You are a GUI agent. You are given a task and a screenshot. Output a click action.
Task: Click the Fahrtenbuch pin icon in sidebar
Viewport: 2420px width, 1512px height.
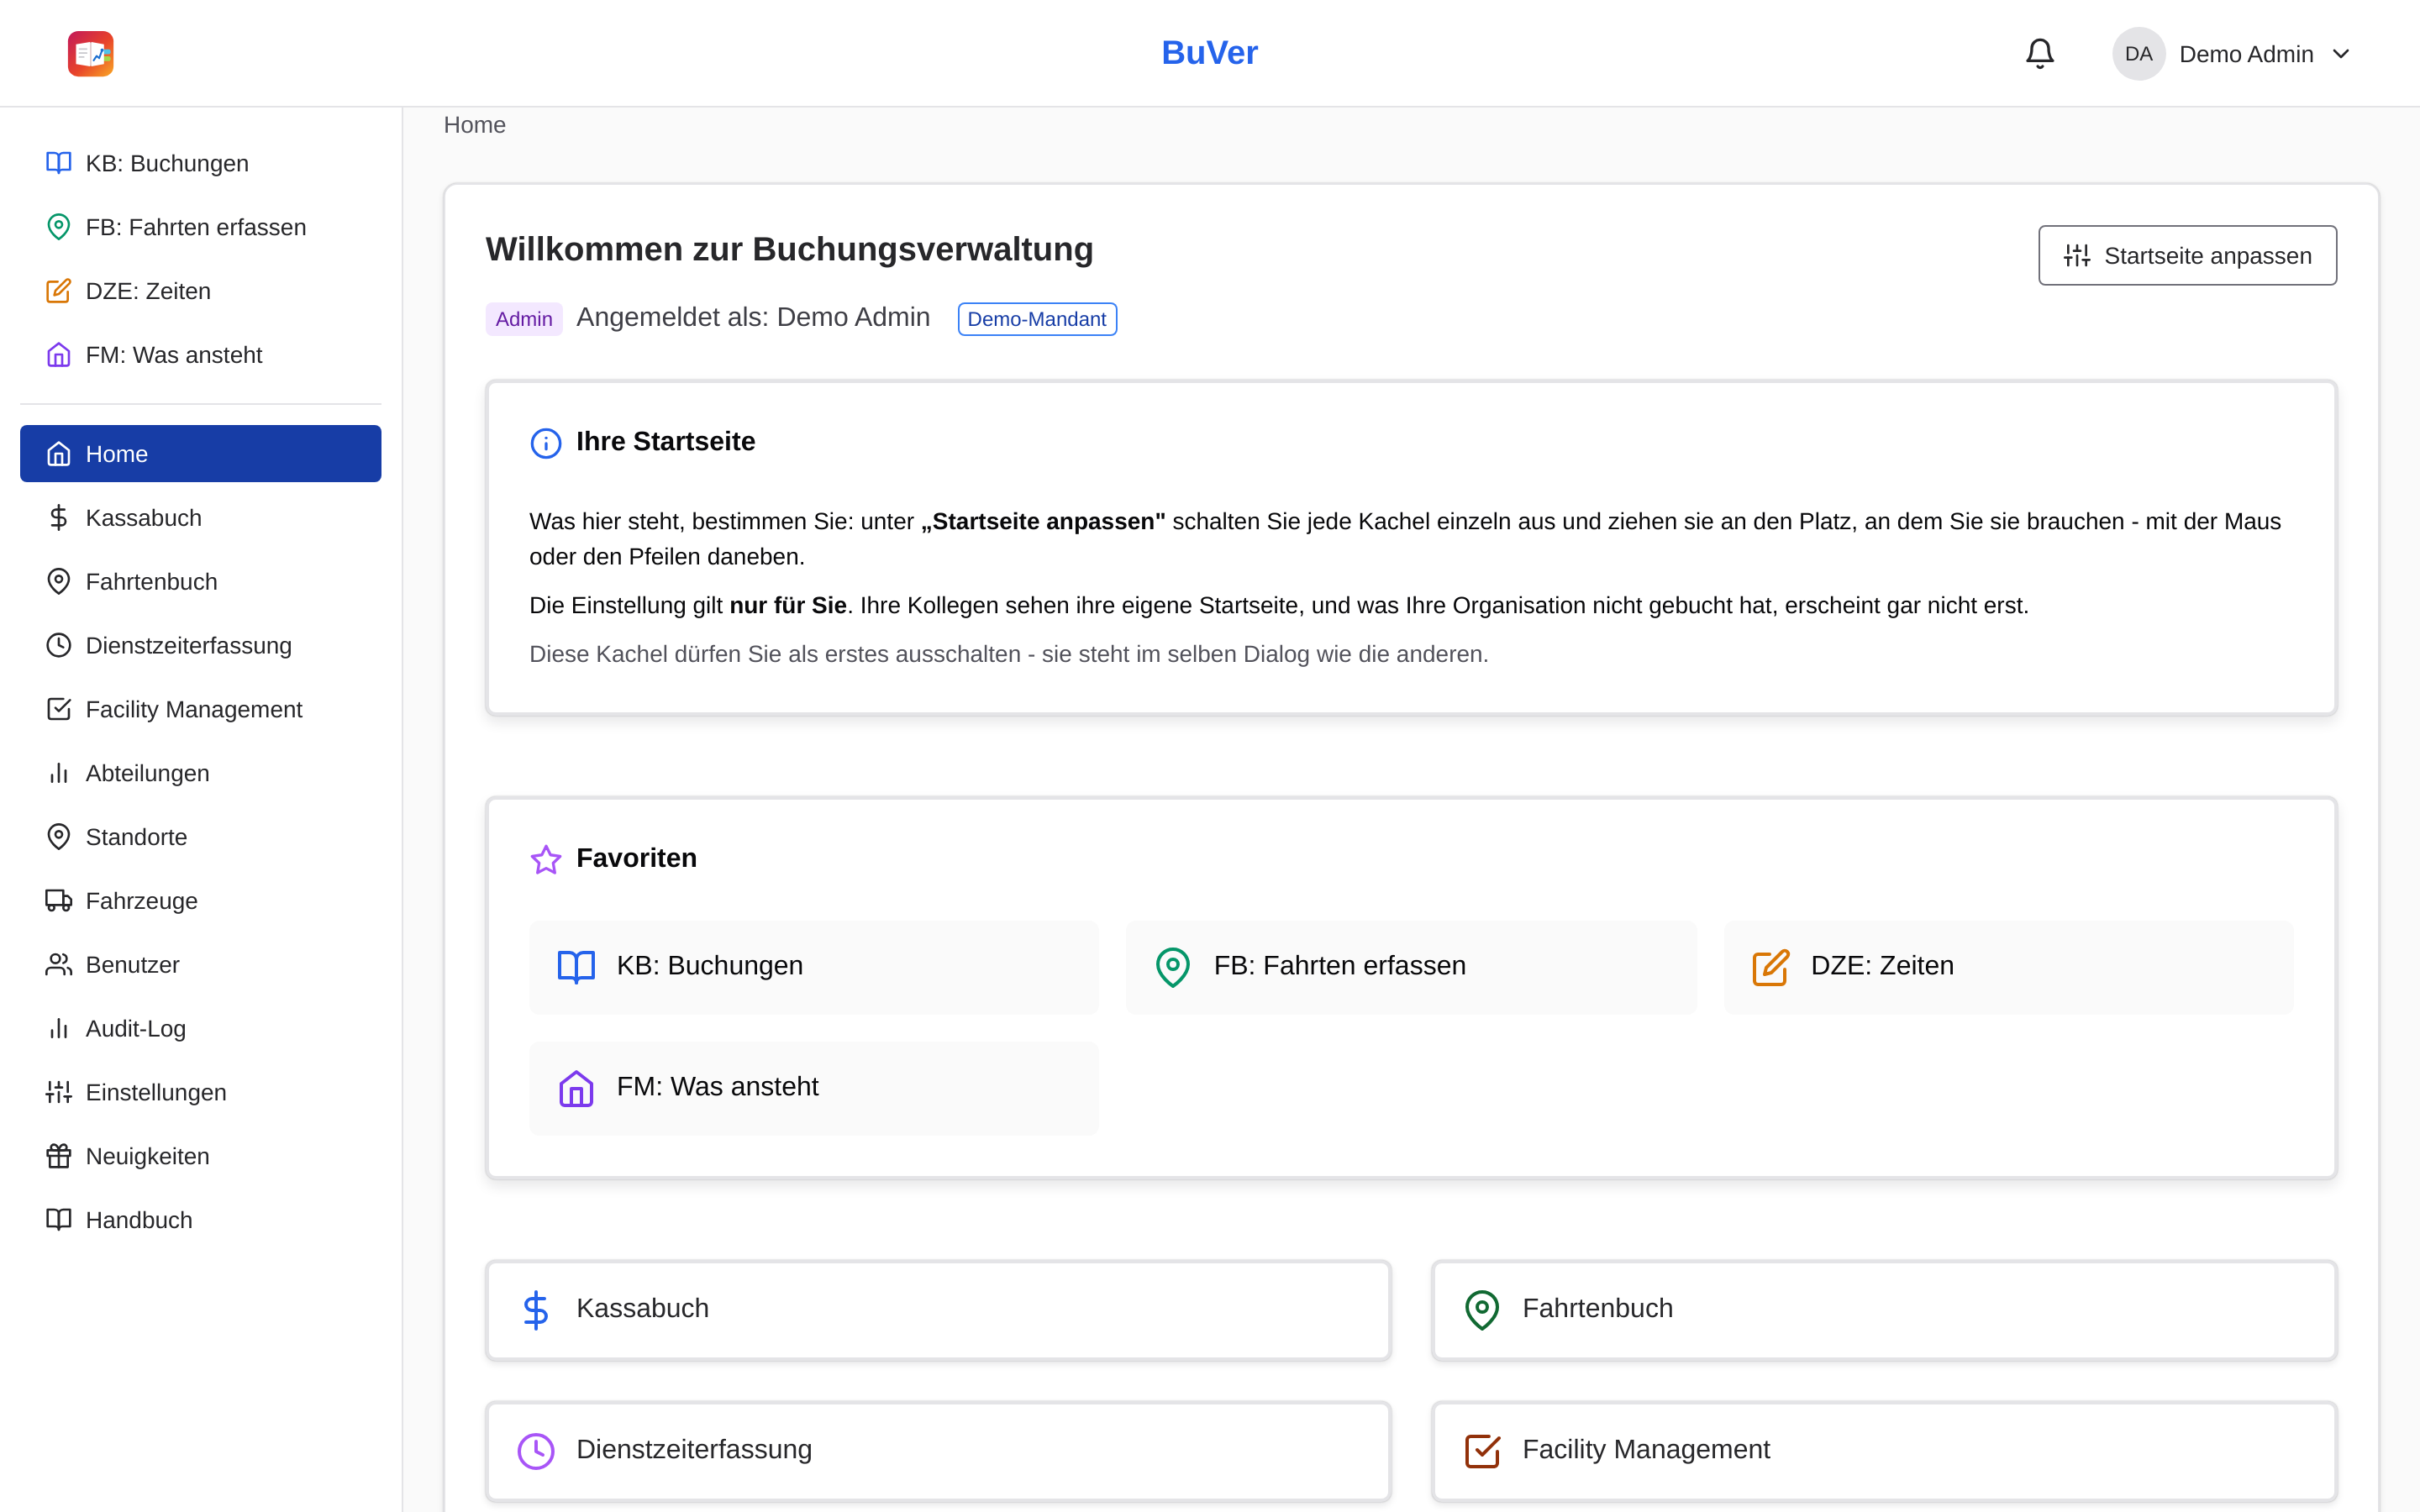(x=59, y=582)
